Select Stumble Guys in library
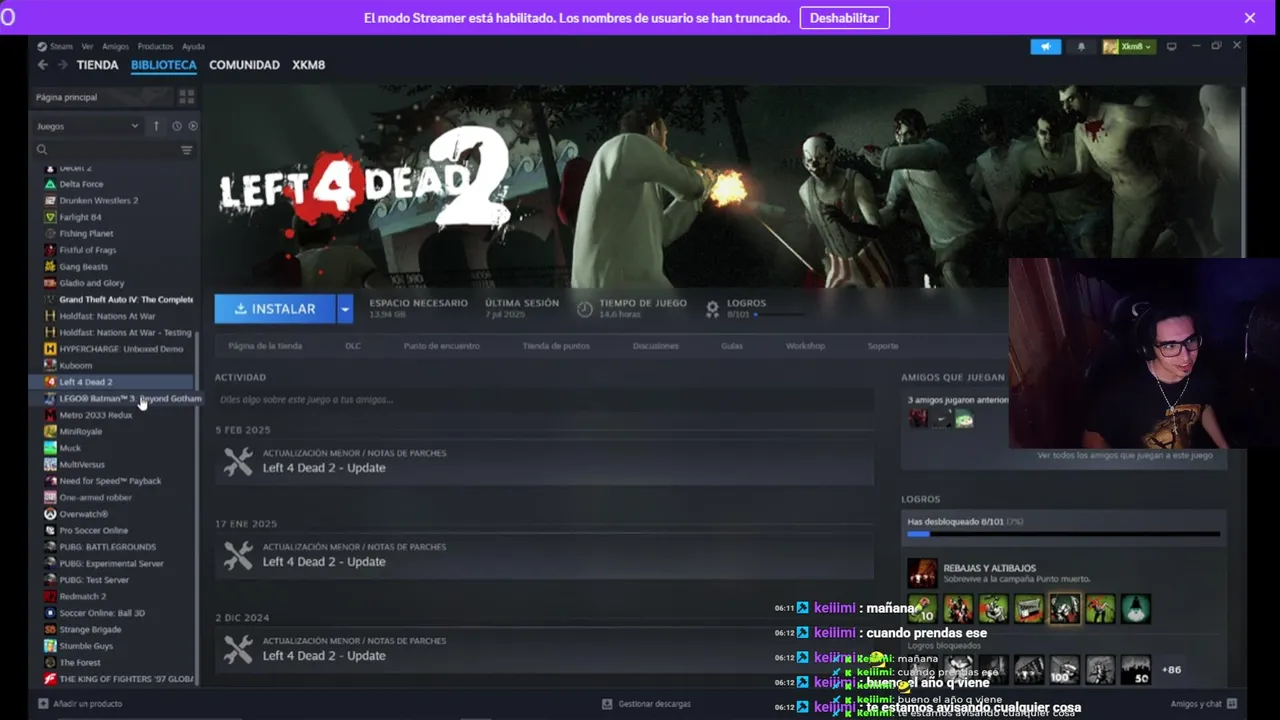The height and width of the screenshot is (720, 1280). click(x=86, y=646)
